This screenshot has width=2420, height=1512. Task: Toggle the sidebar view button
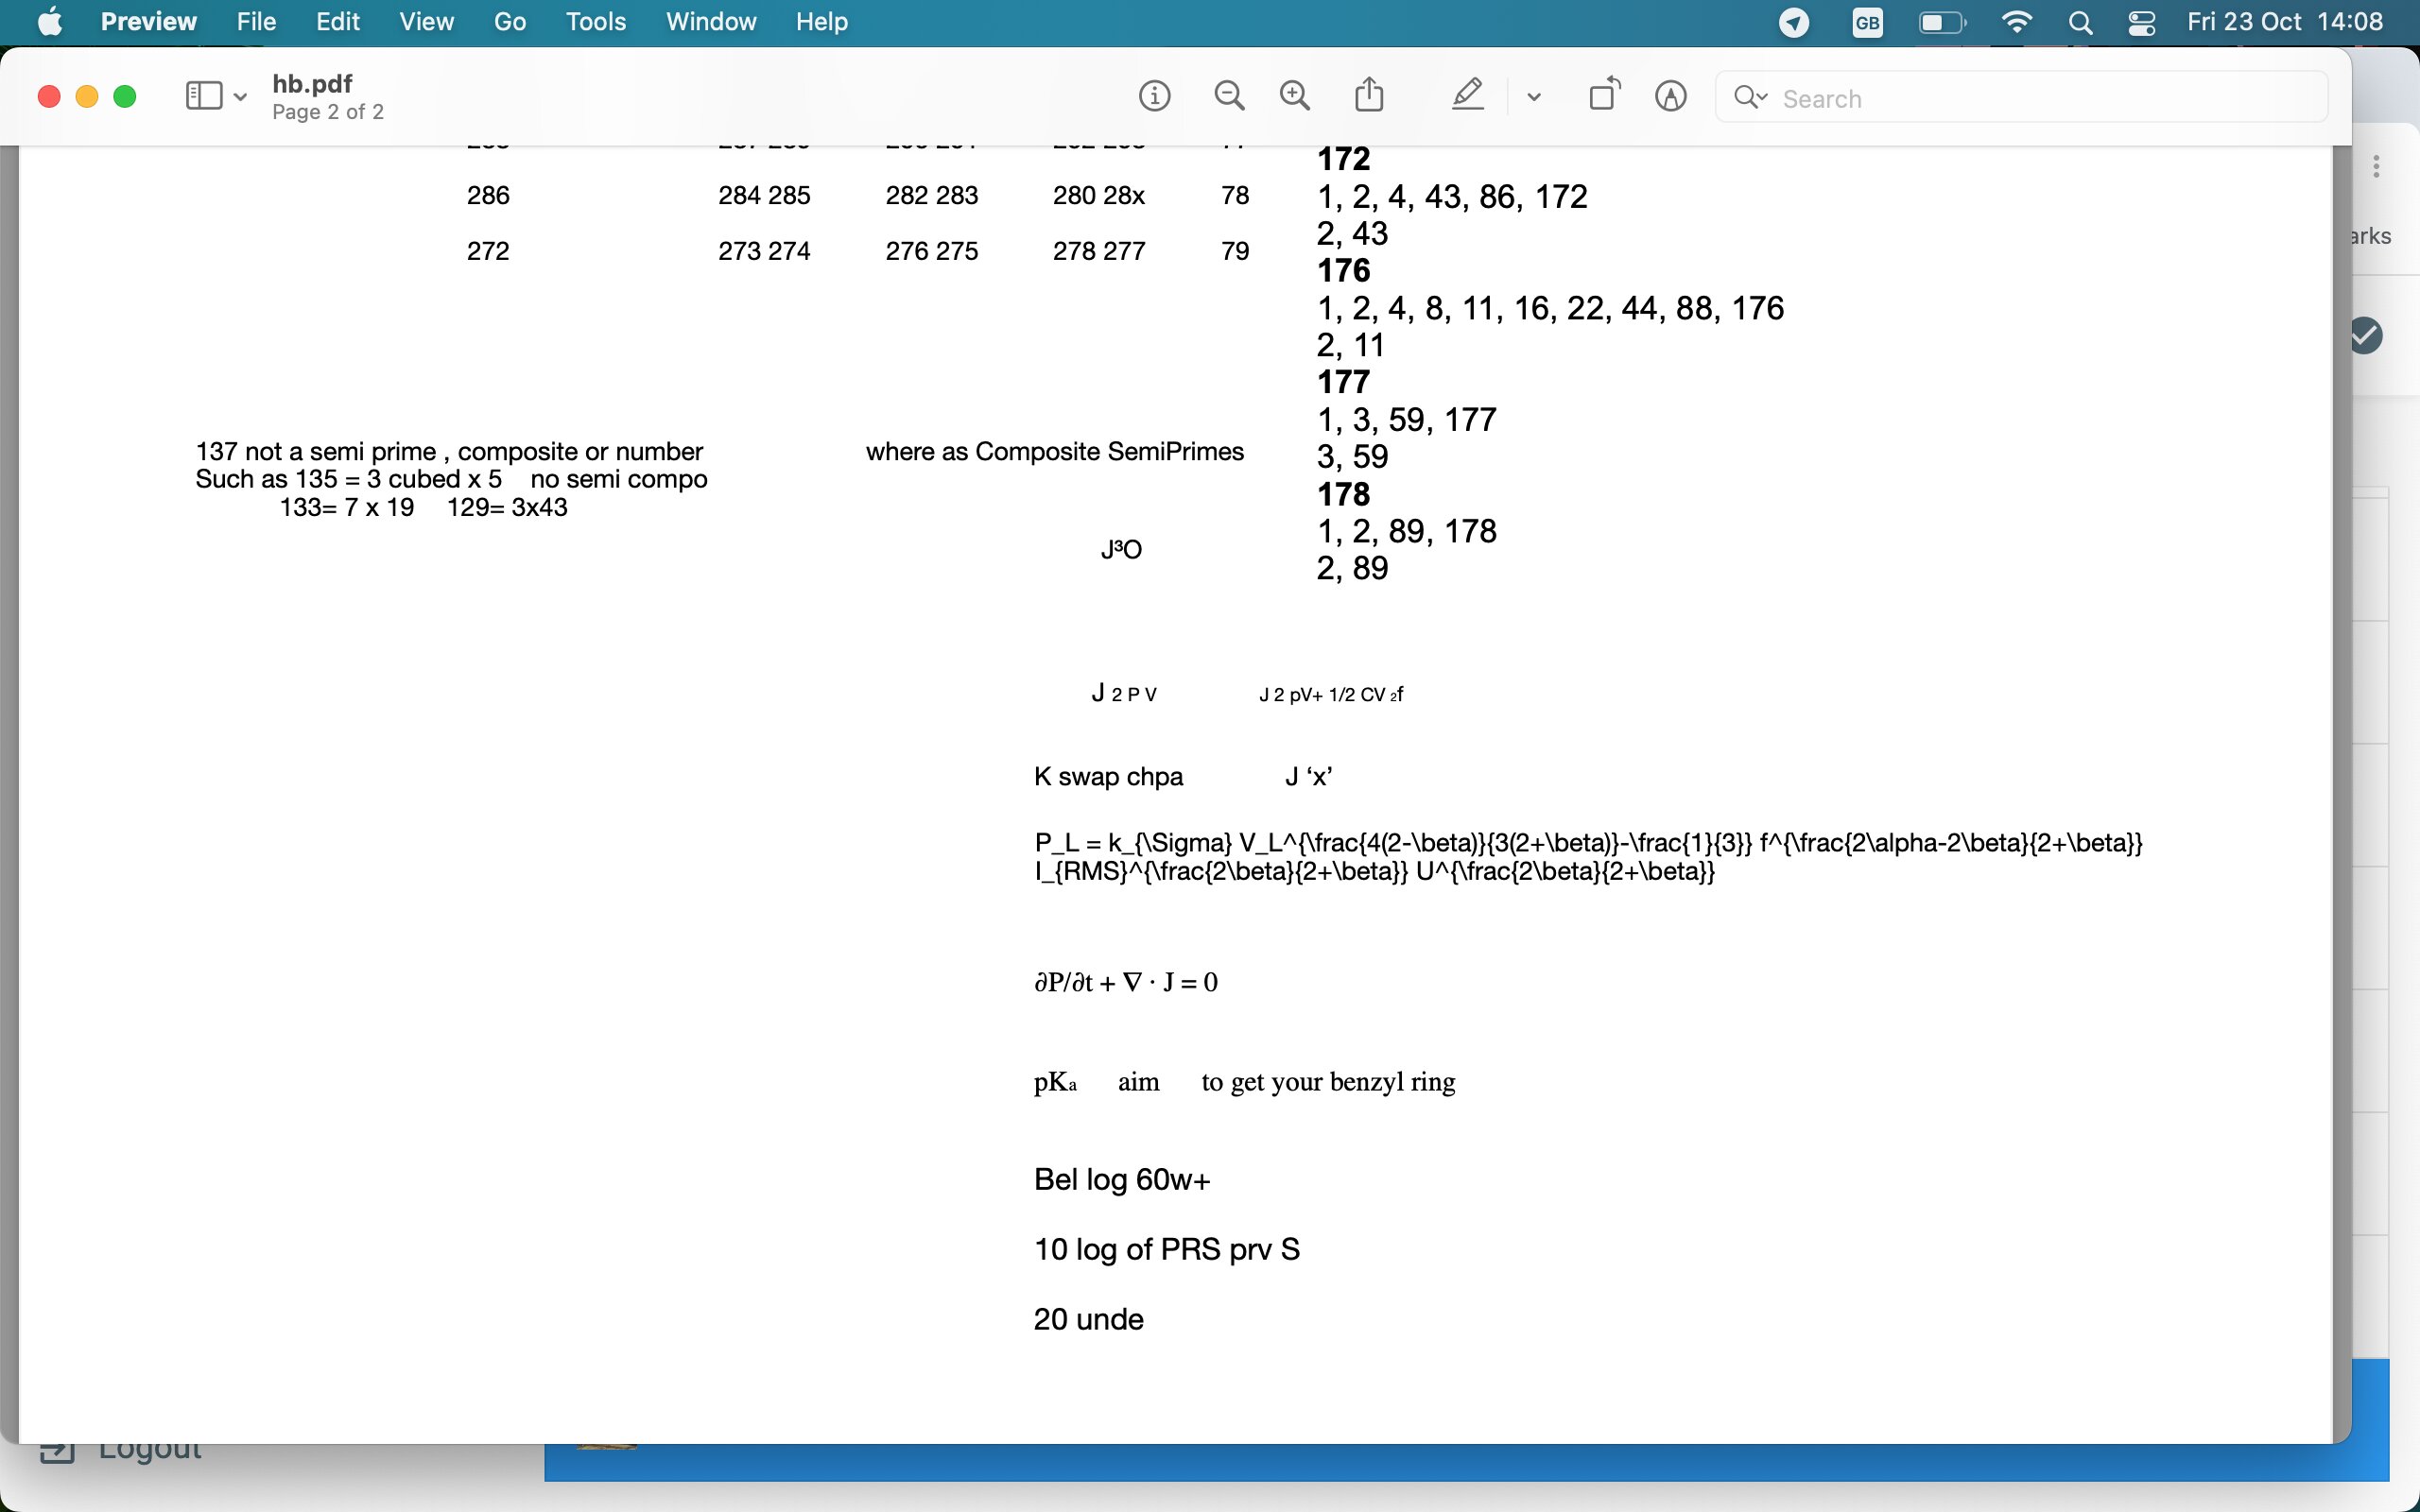pos(204,96)
